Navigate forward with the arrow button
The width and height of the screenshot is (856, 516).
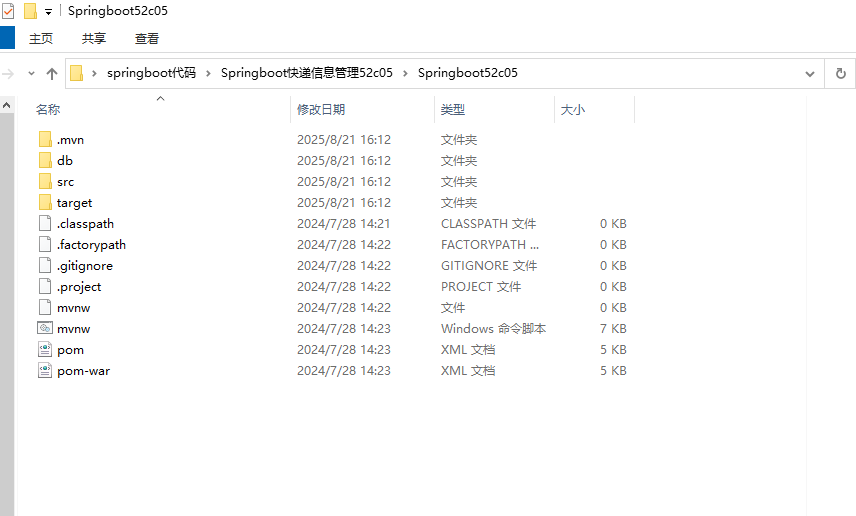pyautogui.click(x=8, y=73)
